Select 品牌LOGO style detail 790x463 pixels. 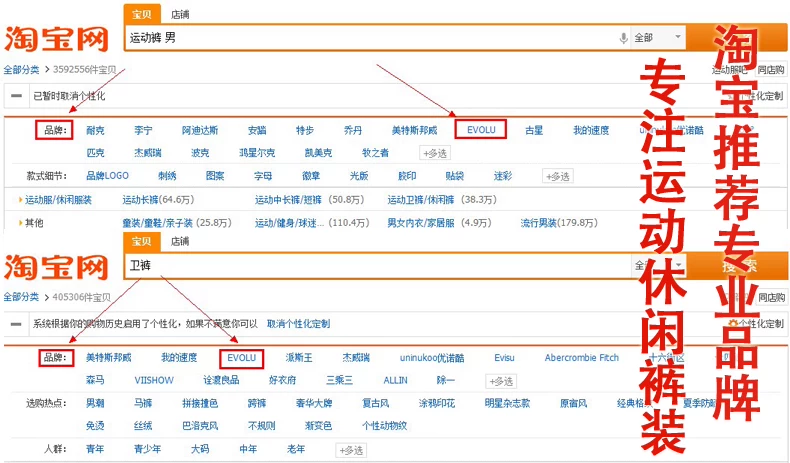tap(107, 176)
